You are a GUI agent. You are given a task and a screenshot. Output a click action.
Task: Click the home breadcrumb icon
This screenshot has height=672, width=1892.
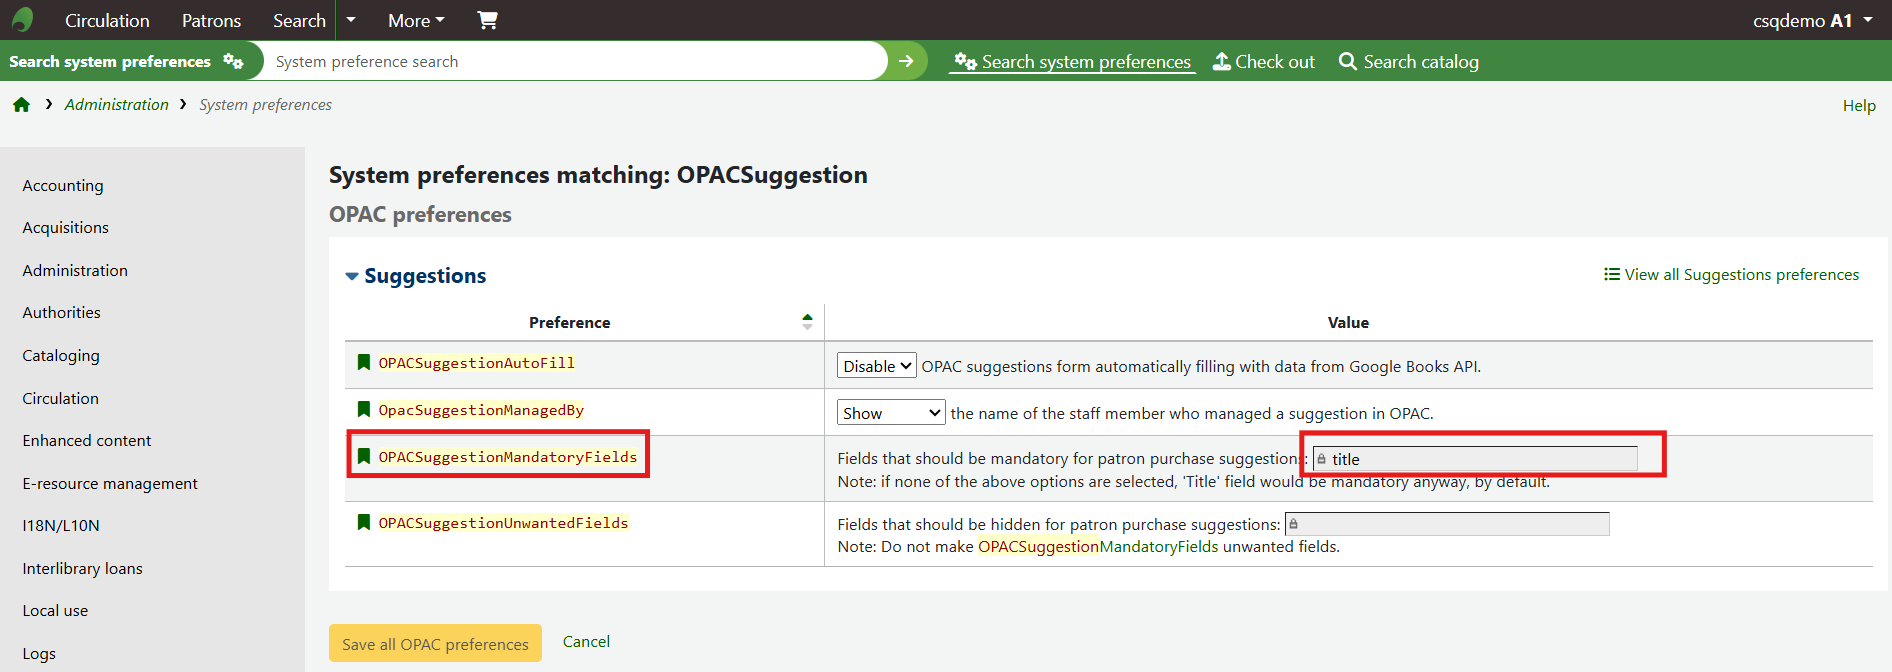21,105
